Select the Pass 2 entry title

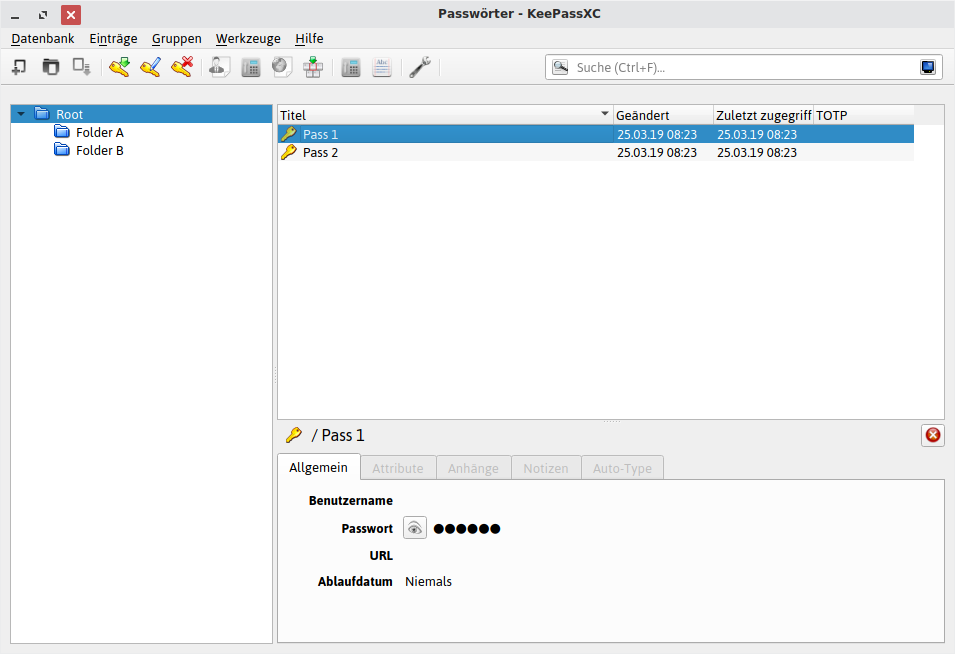tap(320, 153)
